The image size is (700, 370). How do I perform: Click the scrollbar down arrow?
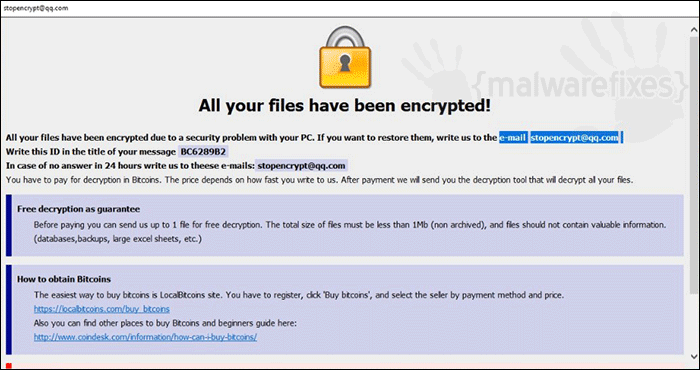694,356
